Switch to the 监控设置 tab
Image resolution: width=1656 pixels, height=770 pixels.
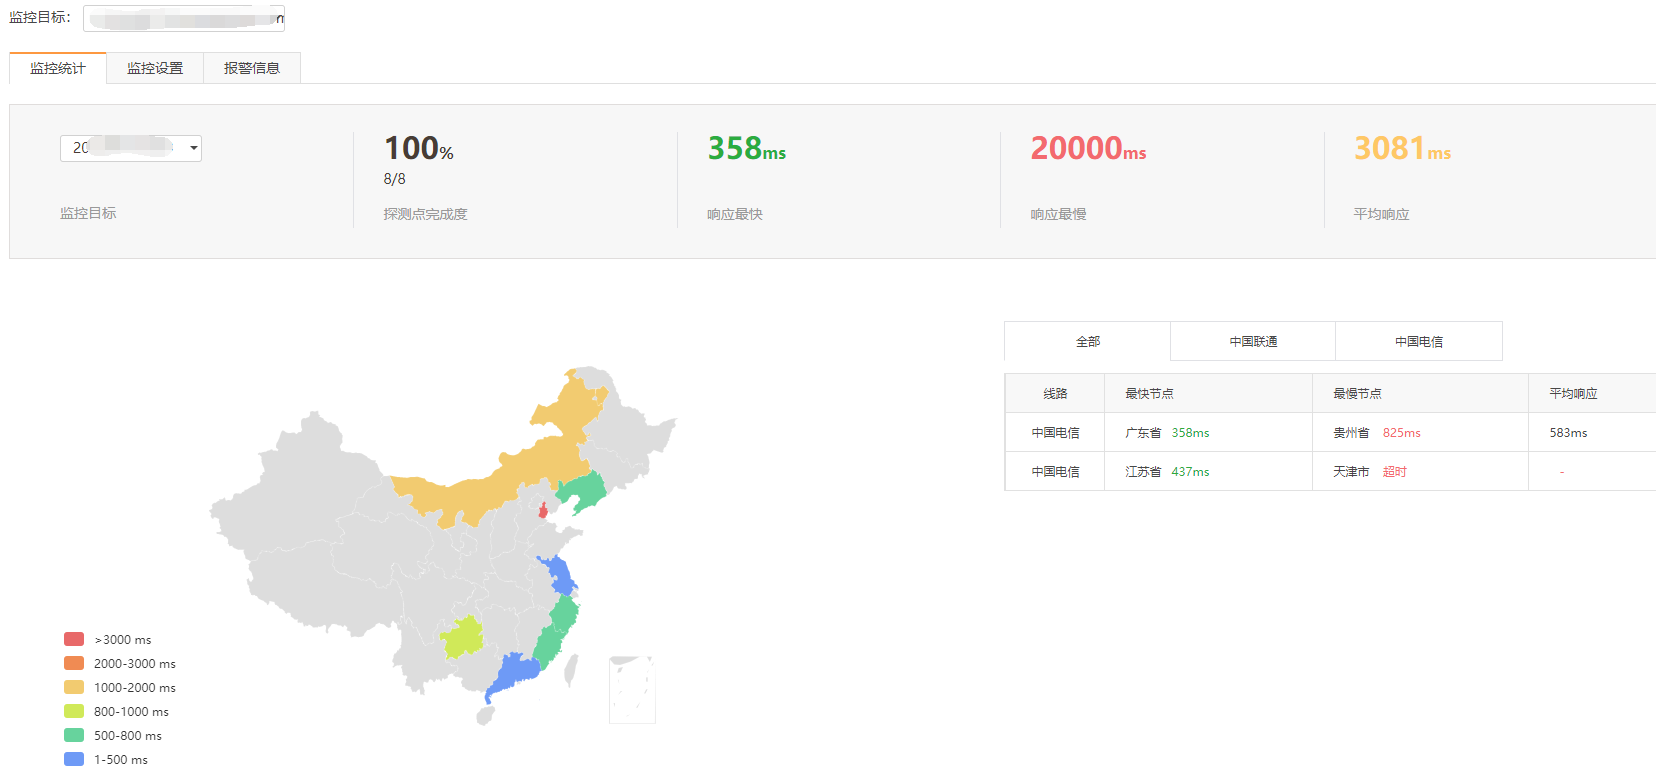coord(155,68)
